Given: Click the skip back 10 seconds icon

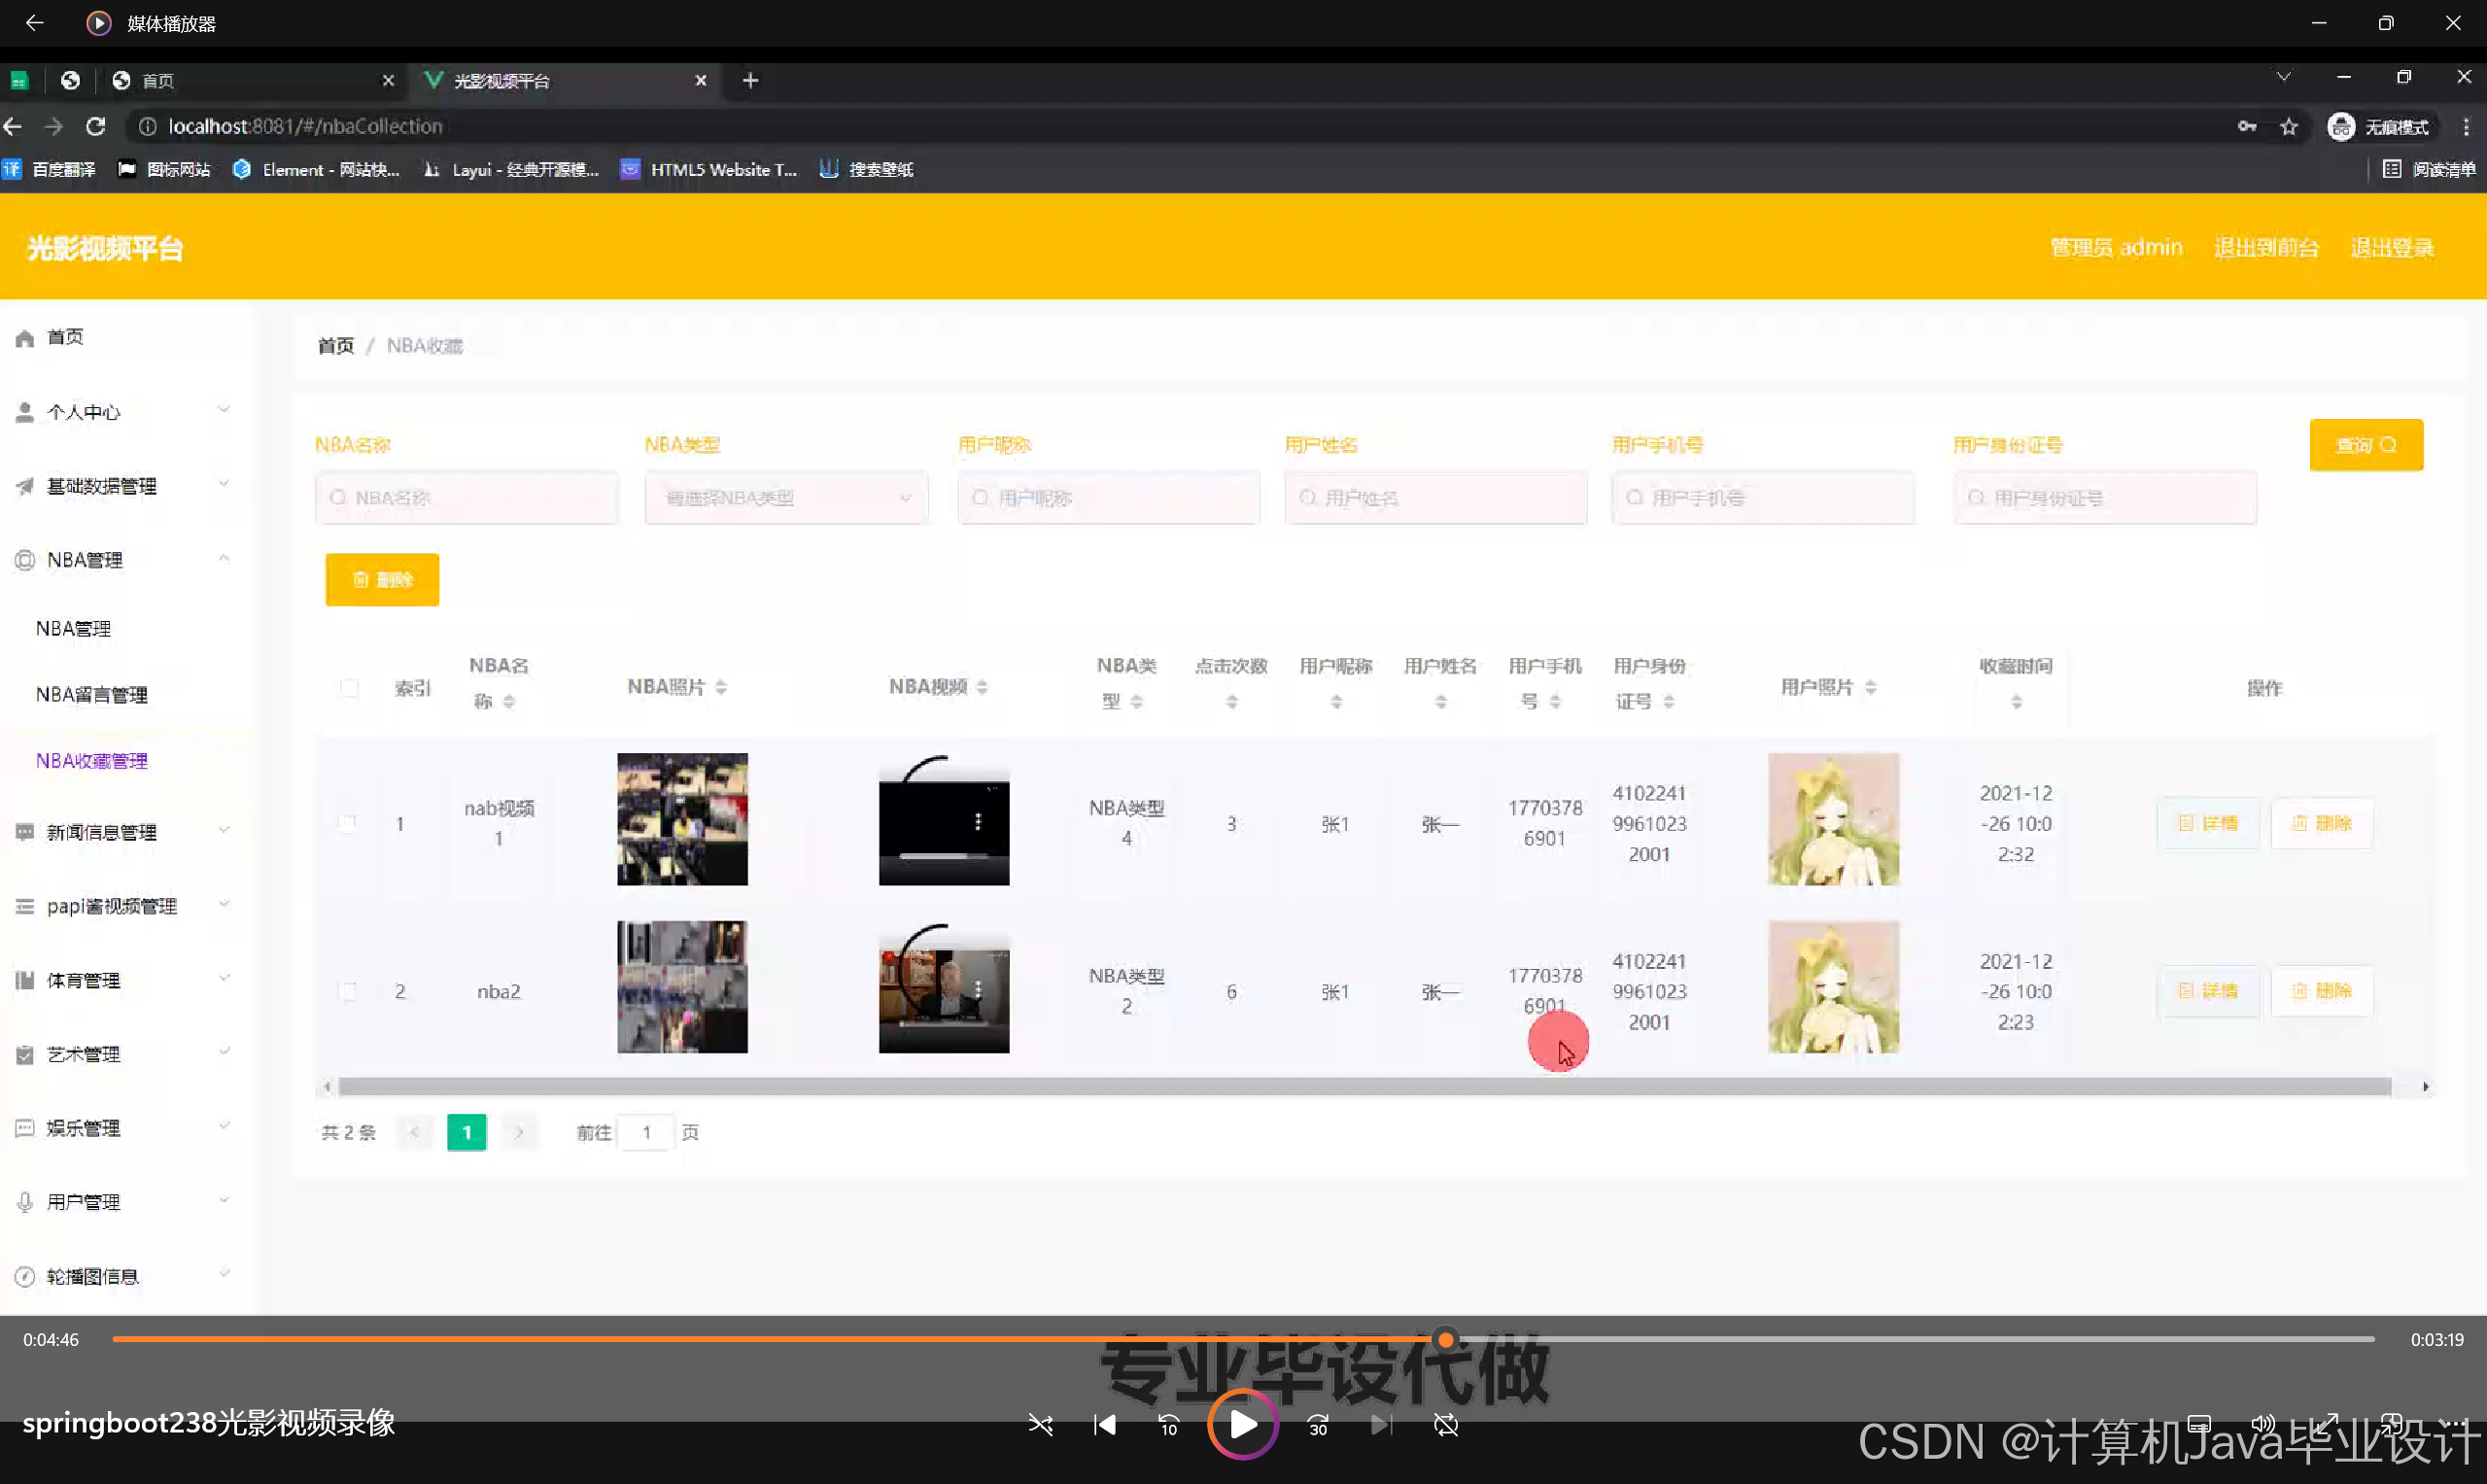Looking at the screenshot, I should pos(1168,1425).
